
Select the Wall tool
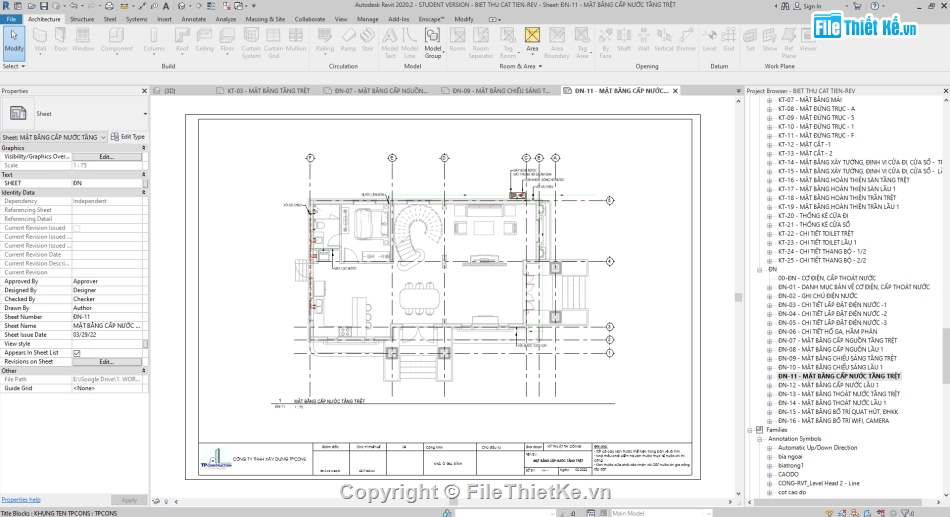[40, 41]
